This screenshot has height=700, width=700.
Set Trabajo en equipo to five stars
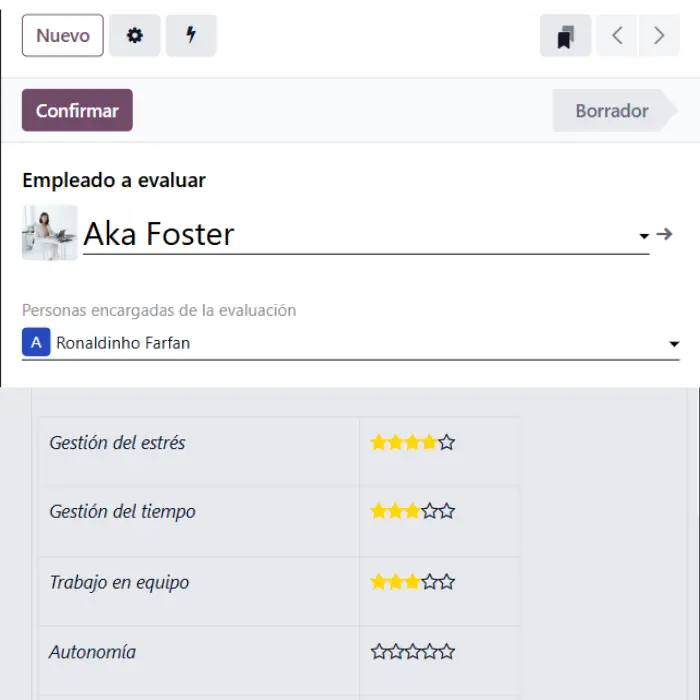tap(447, 582)
